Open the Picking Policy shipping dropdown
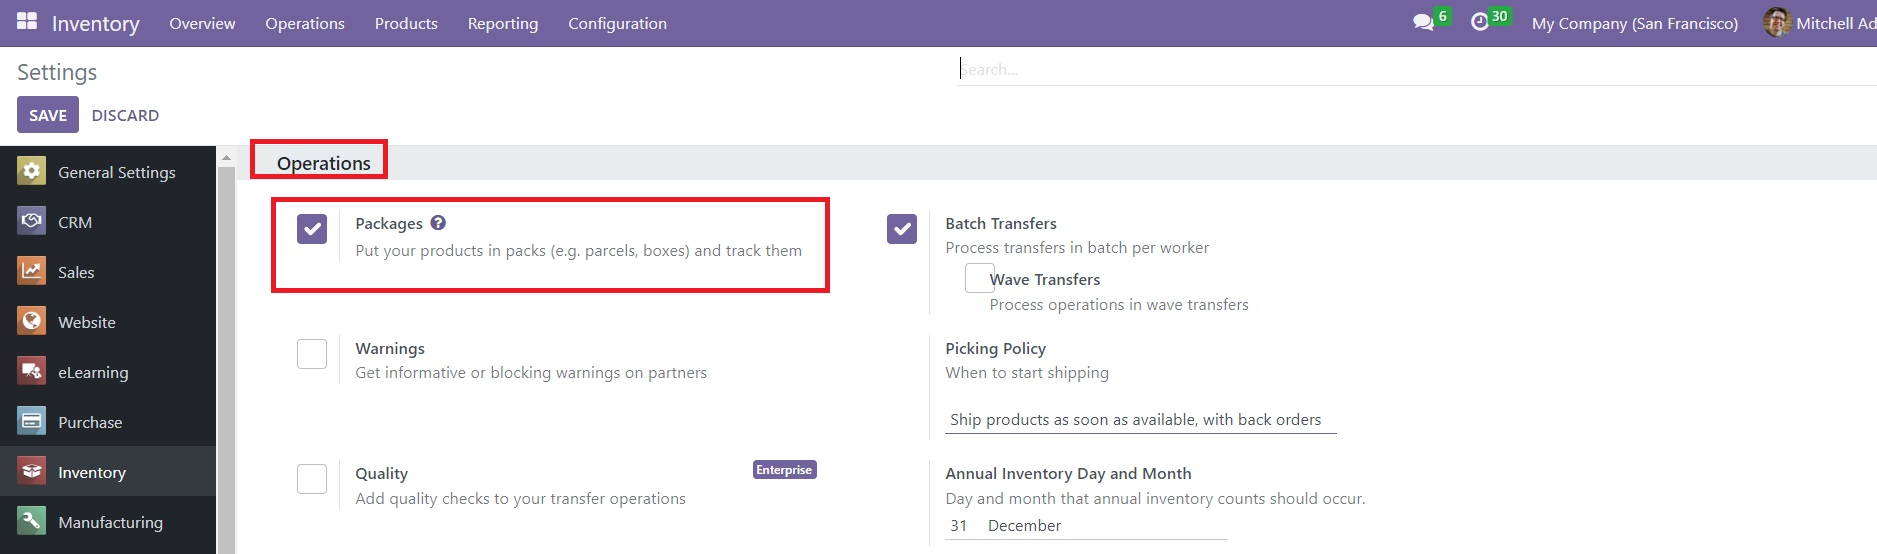This screenshot has height=554, width=1877. [1140, 420]
